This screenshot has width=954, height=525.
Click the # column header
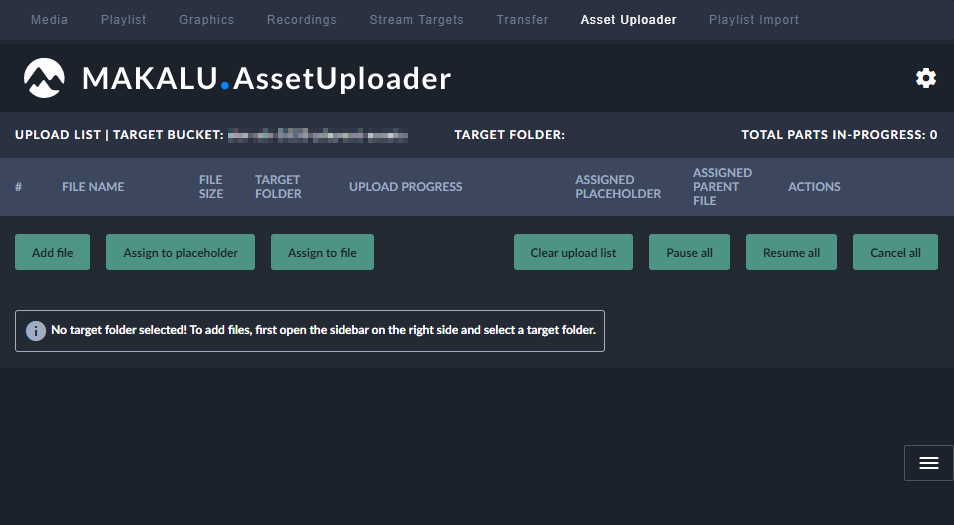tap(18, 187)
